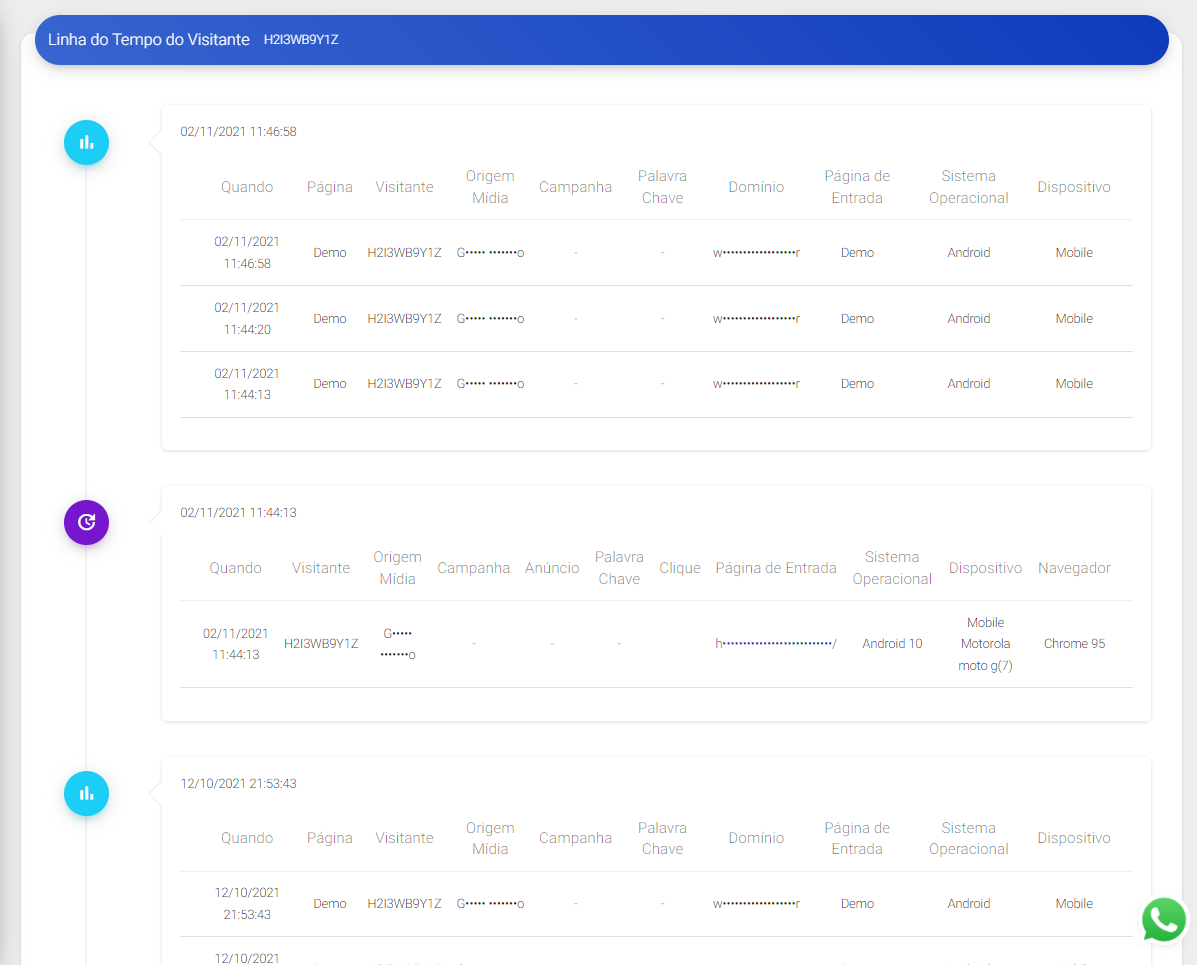
Task: Click the WhatsApp chat icon
Action: click(x=1163, y=920)
